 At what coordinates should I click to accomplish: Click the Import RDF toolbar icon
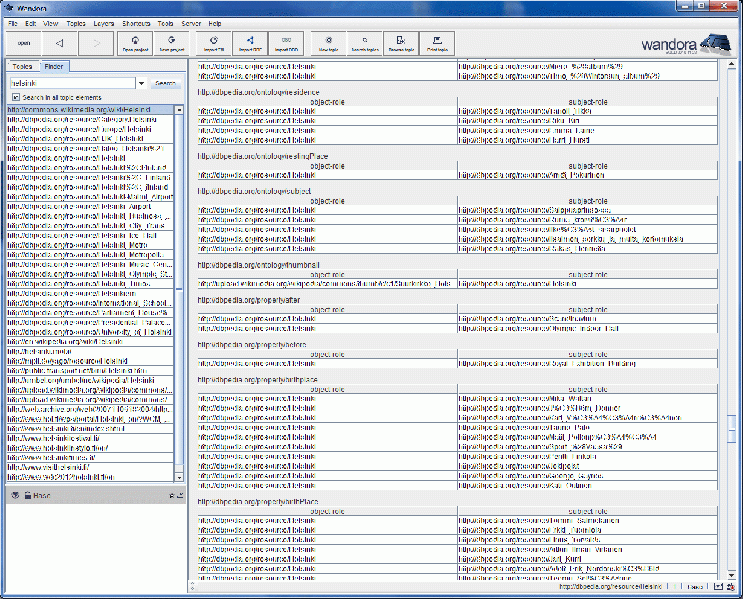250,42
